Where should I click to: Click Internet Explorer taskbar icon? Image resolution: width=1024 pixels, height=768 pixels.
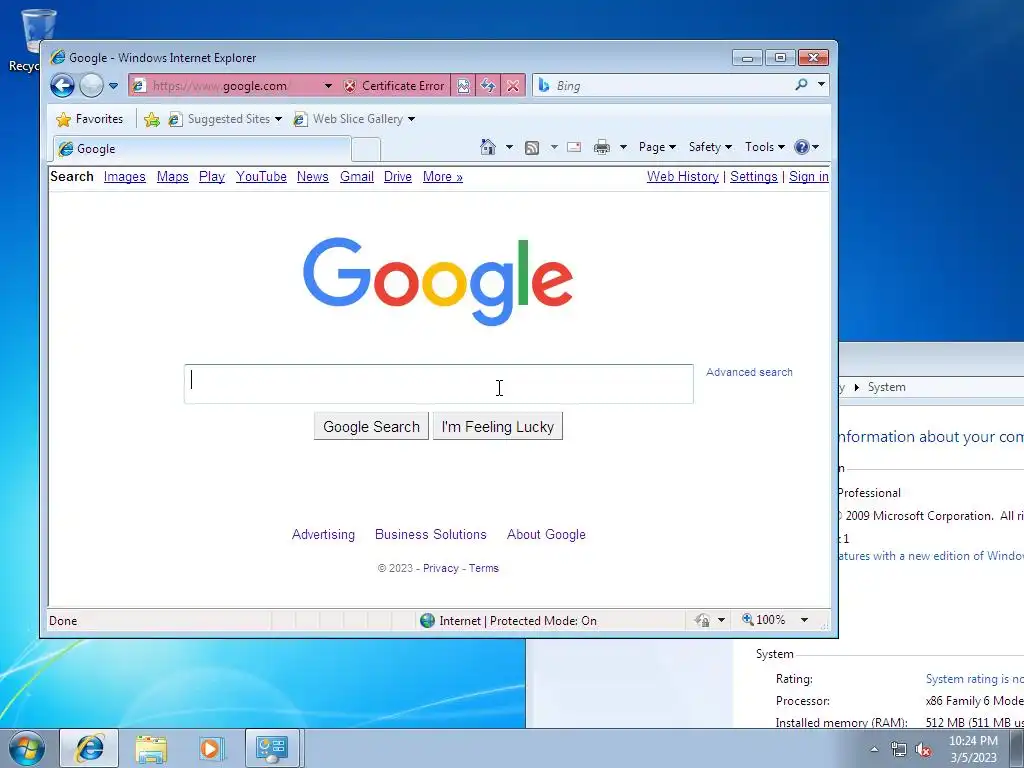pyautogui.click(x=89, y=748)
